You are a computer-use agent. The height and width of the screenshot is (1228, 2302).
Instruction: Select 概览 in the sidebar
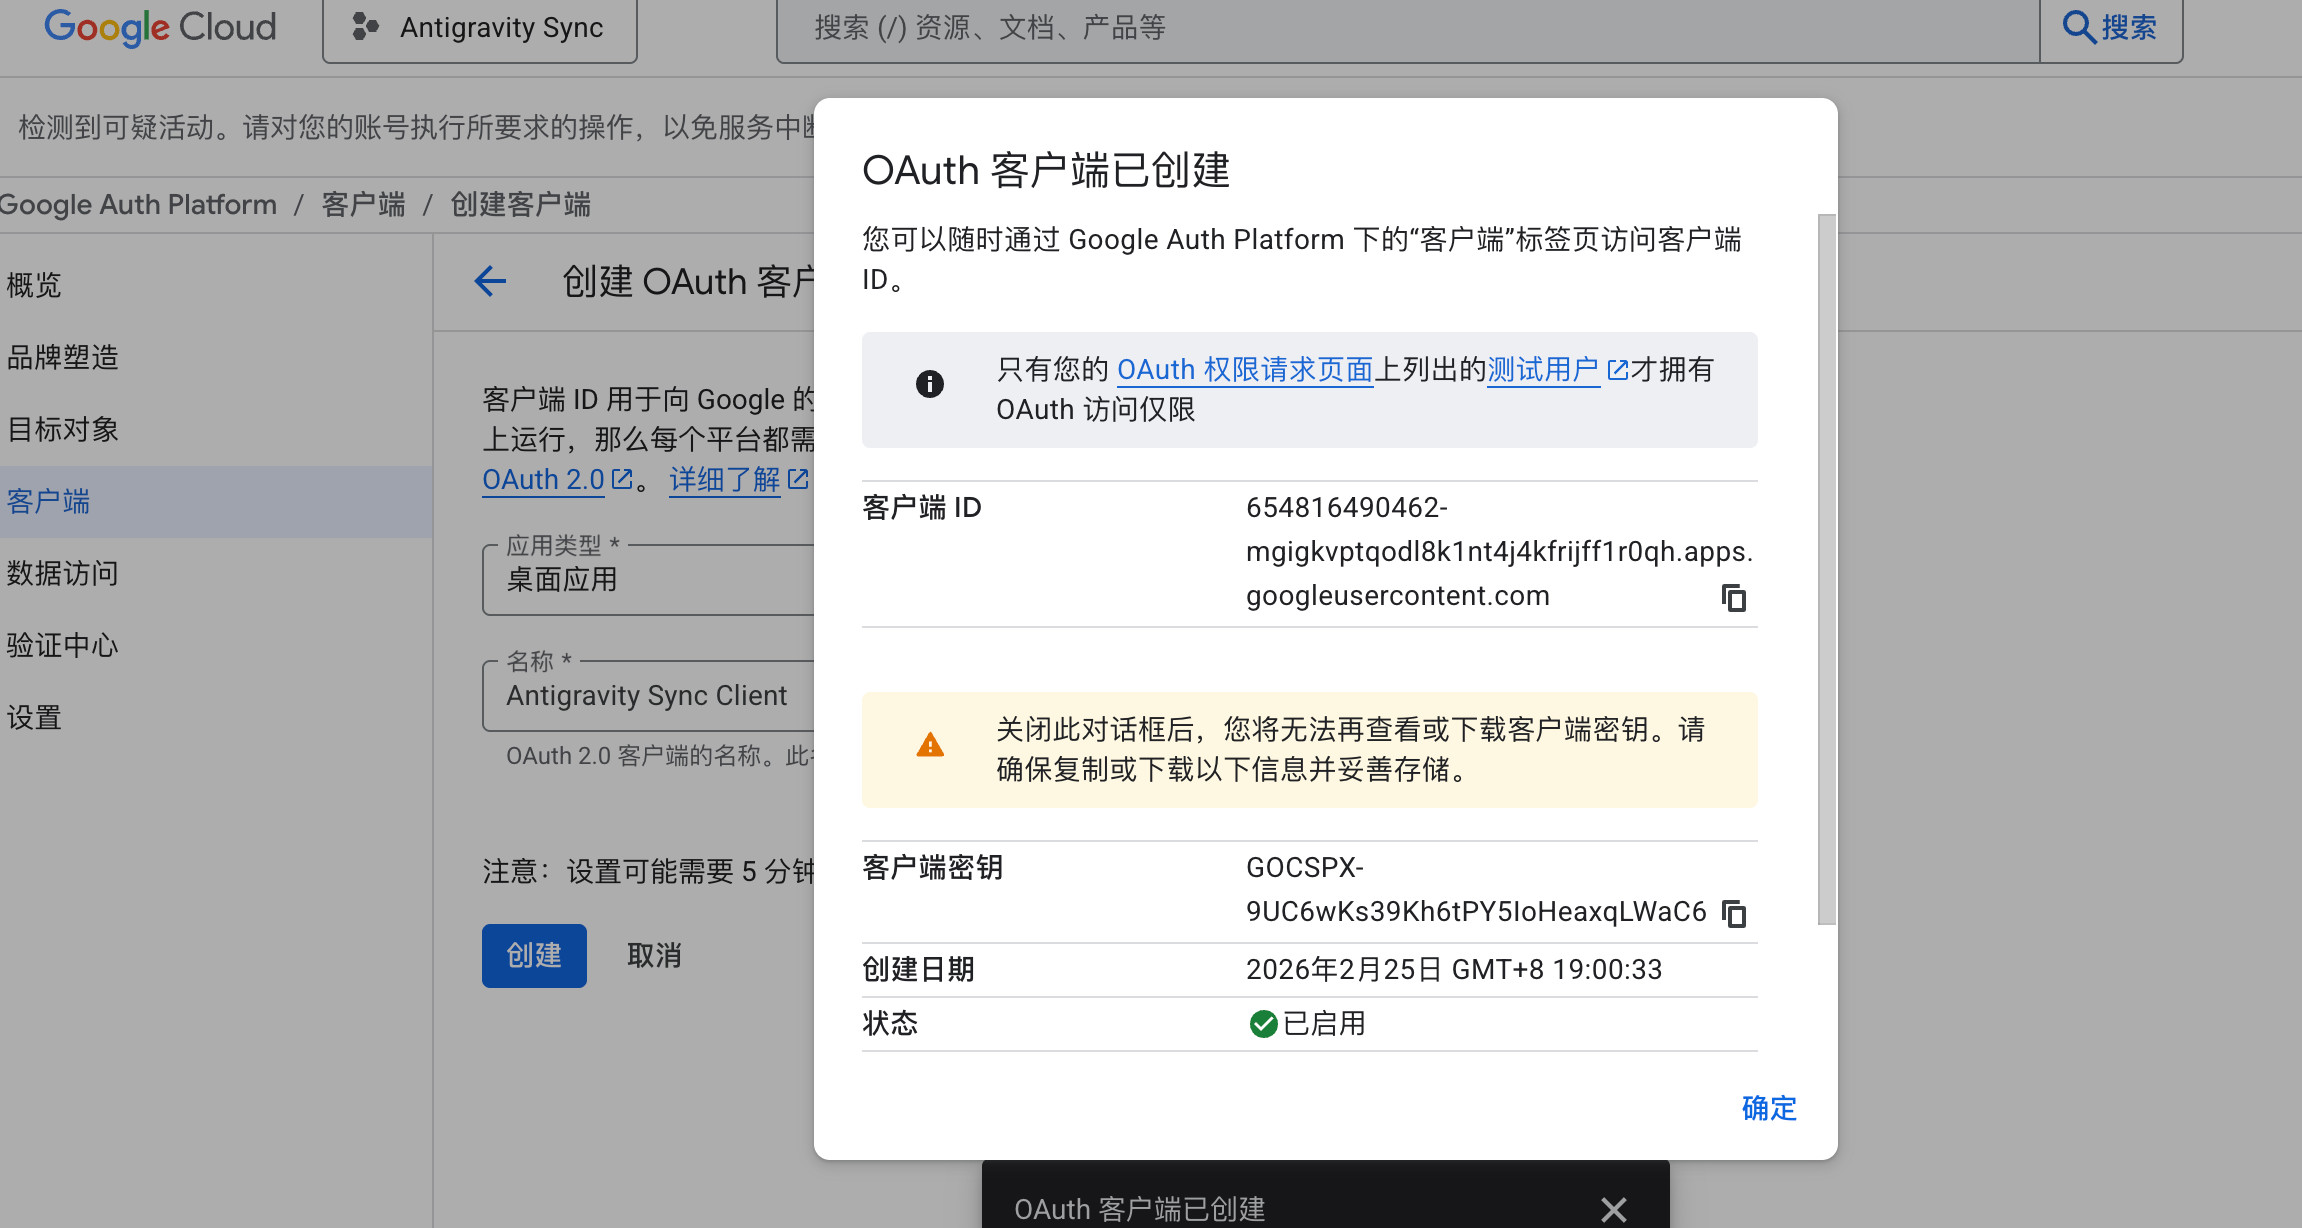coord(34,286)
